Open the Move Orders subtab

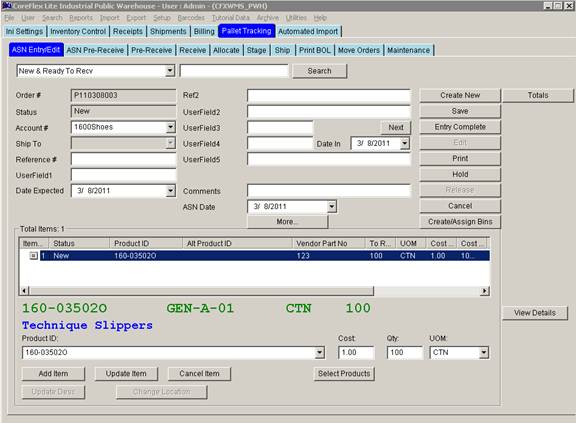tap(359, 50)
